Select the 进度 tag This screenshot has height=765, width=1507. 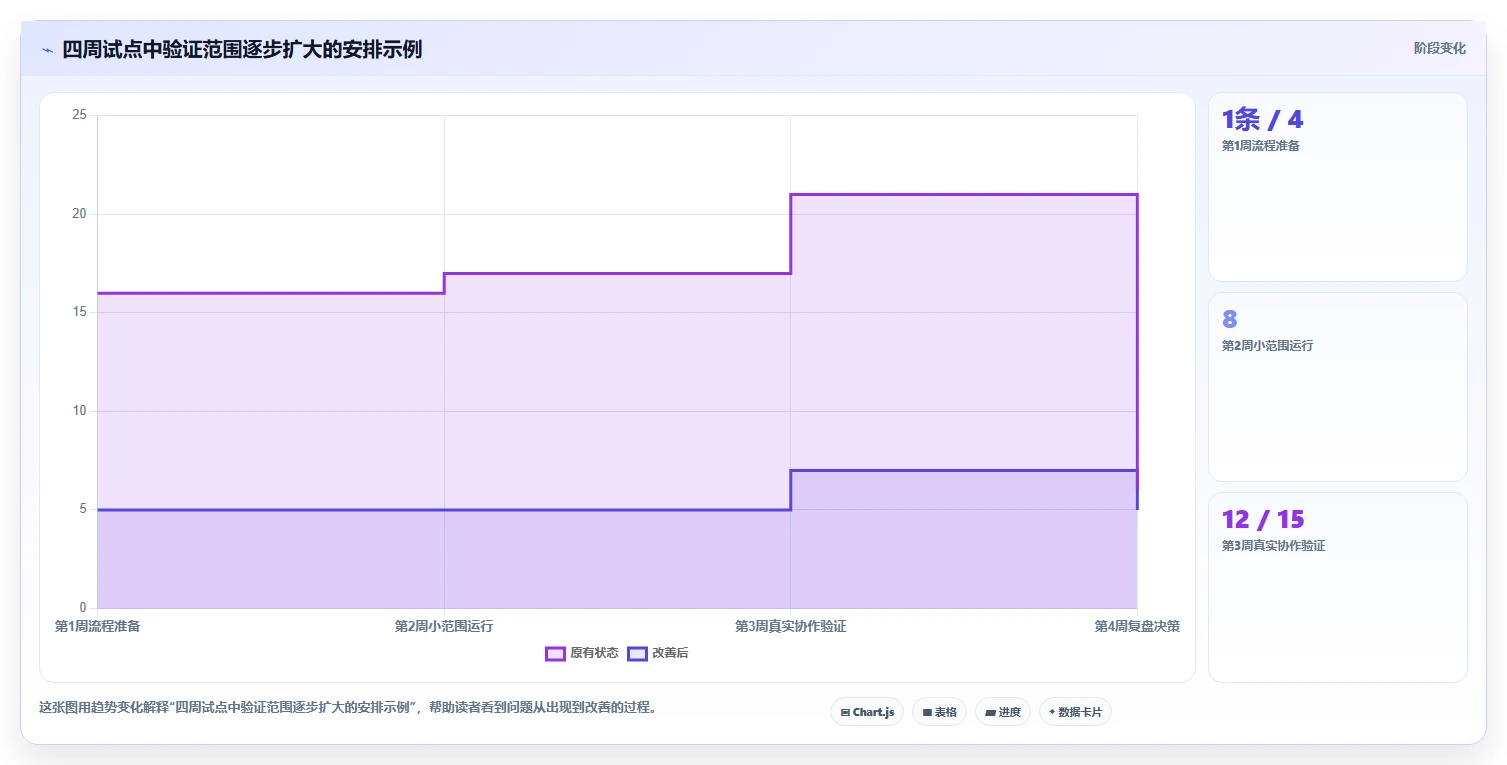[1003, 712]
